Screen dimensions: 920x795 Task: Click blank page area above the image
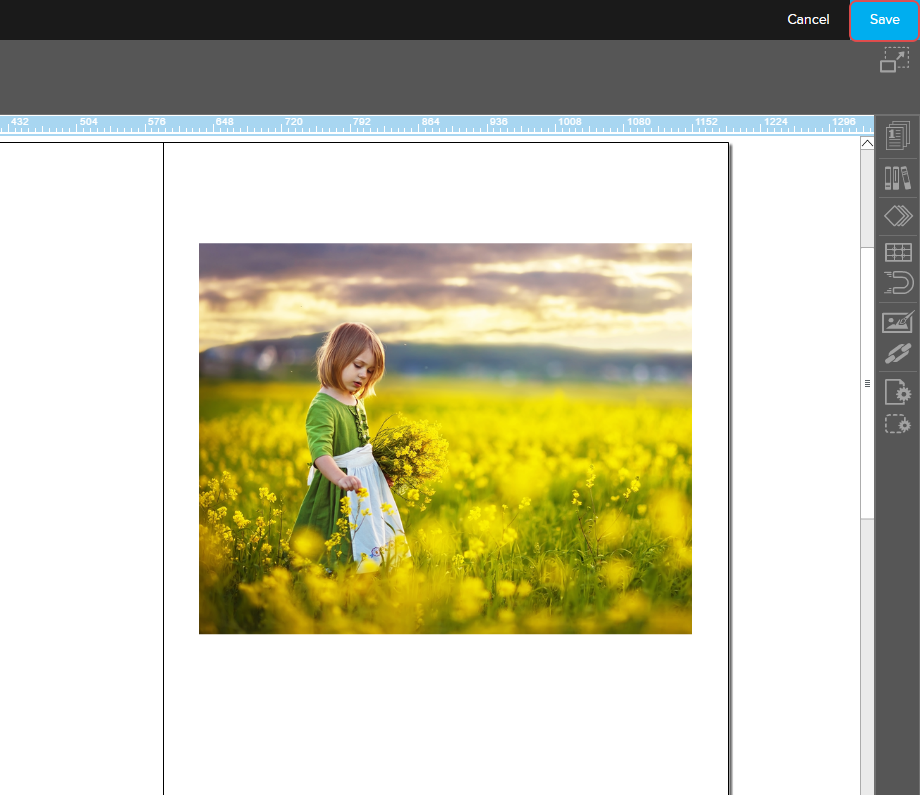(x=445, y=192)
